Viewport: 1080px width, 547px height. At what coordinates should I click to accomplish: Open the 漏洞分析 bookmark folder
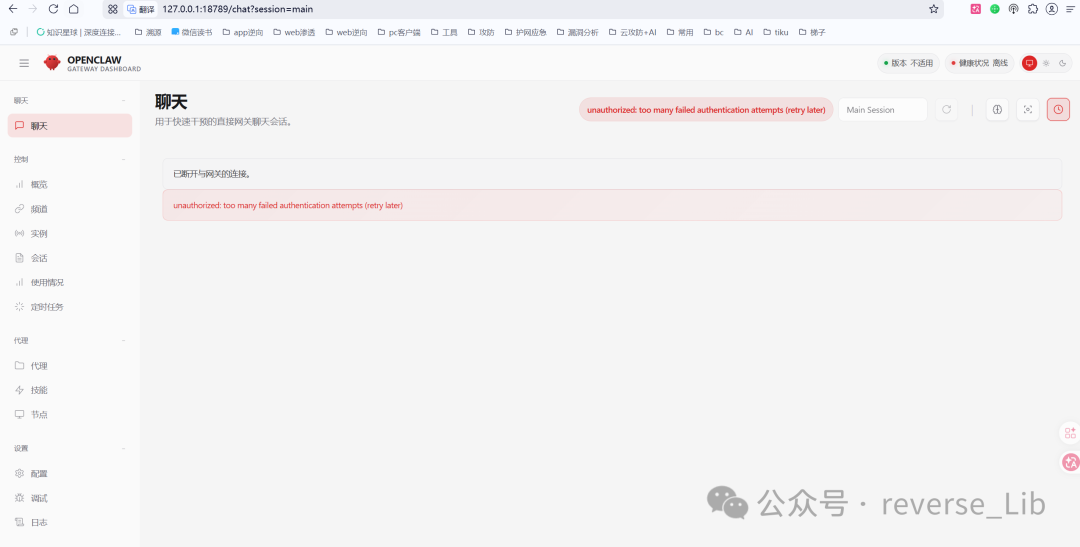pyautogui.click(x=577, y=32)
